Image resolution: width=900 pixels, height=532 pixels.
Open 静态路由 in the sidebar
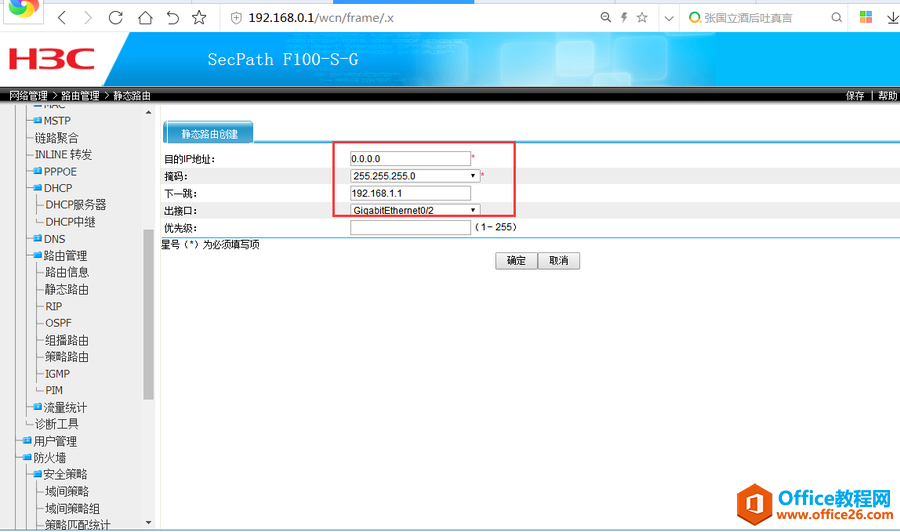(x=66, y=289)
